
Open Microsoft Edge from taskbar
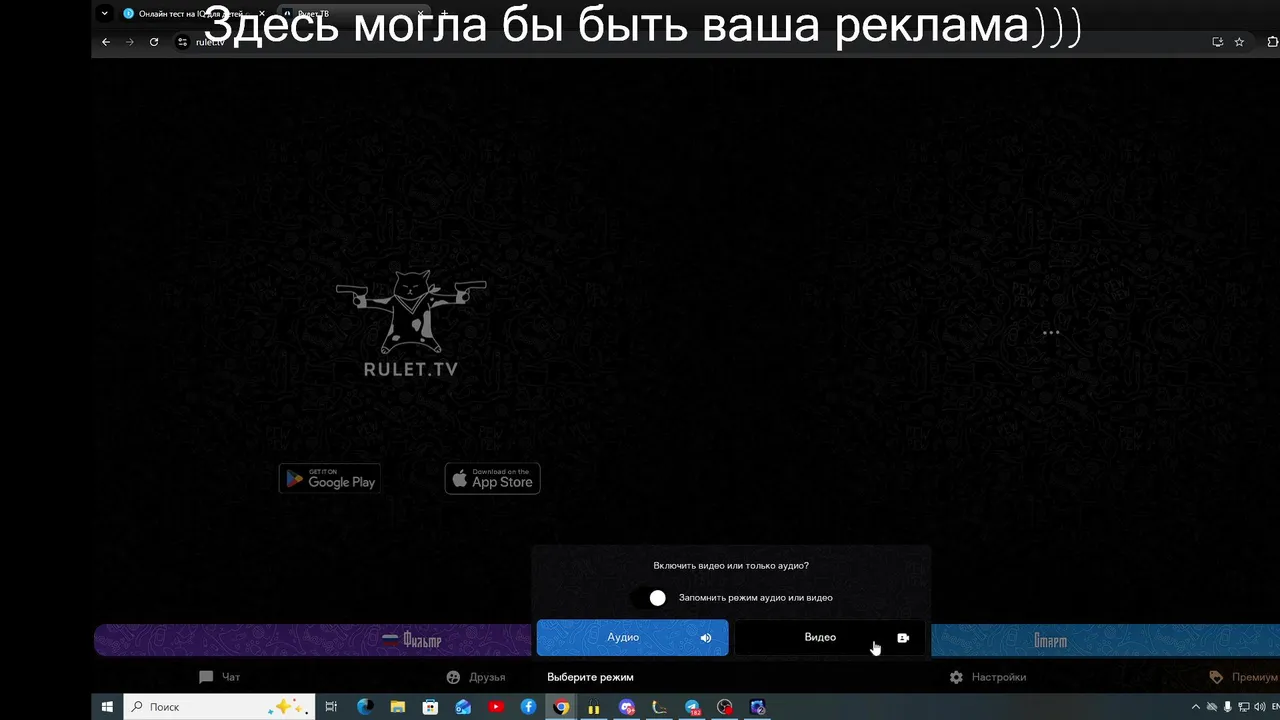[x=365, y=707]
